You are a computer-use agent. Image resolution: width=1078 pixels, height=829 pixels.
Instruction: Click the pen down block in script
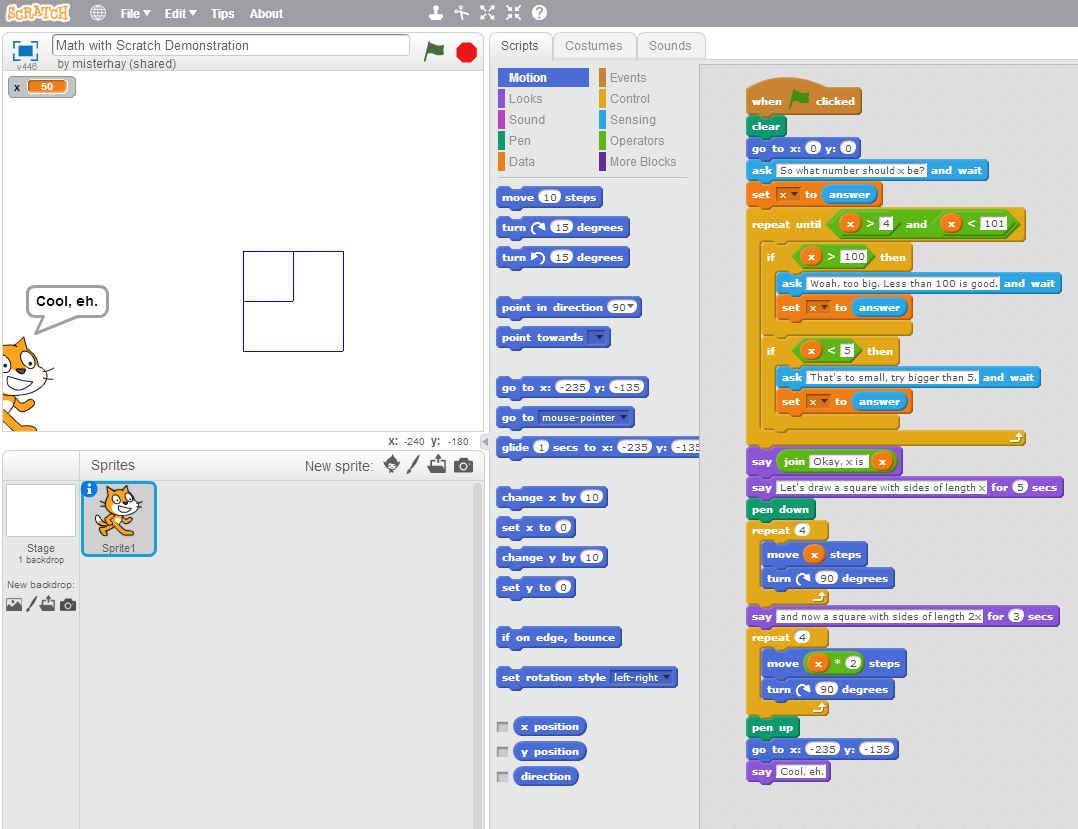pos(780,509)
